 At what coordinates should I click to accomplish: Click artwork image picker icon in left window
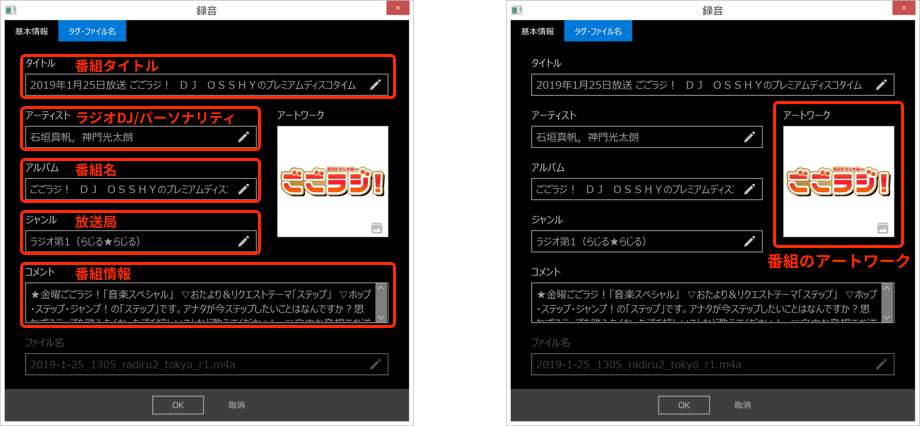point(377,228)
